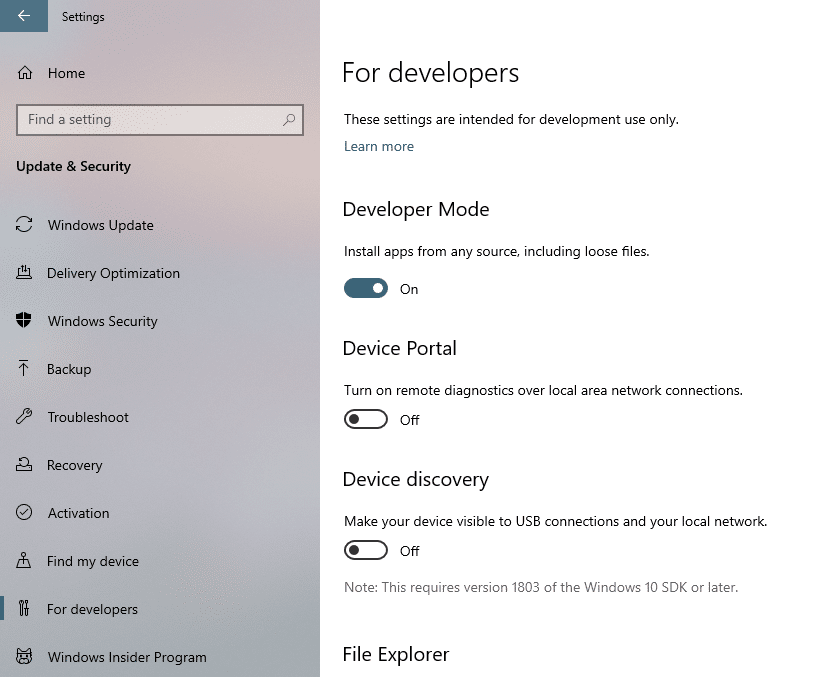
Task: Select For developers in the sidebar
Action: click(x=160, y=609)
